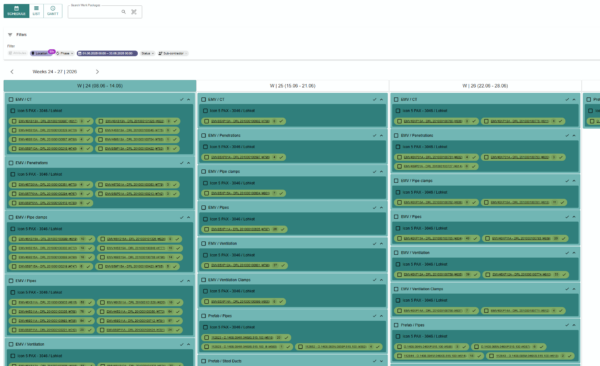Click the clear icon in the search box
The image size is (600, 366).
[134, 12]
